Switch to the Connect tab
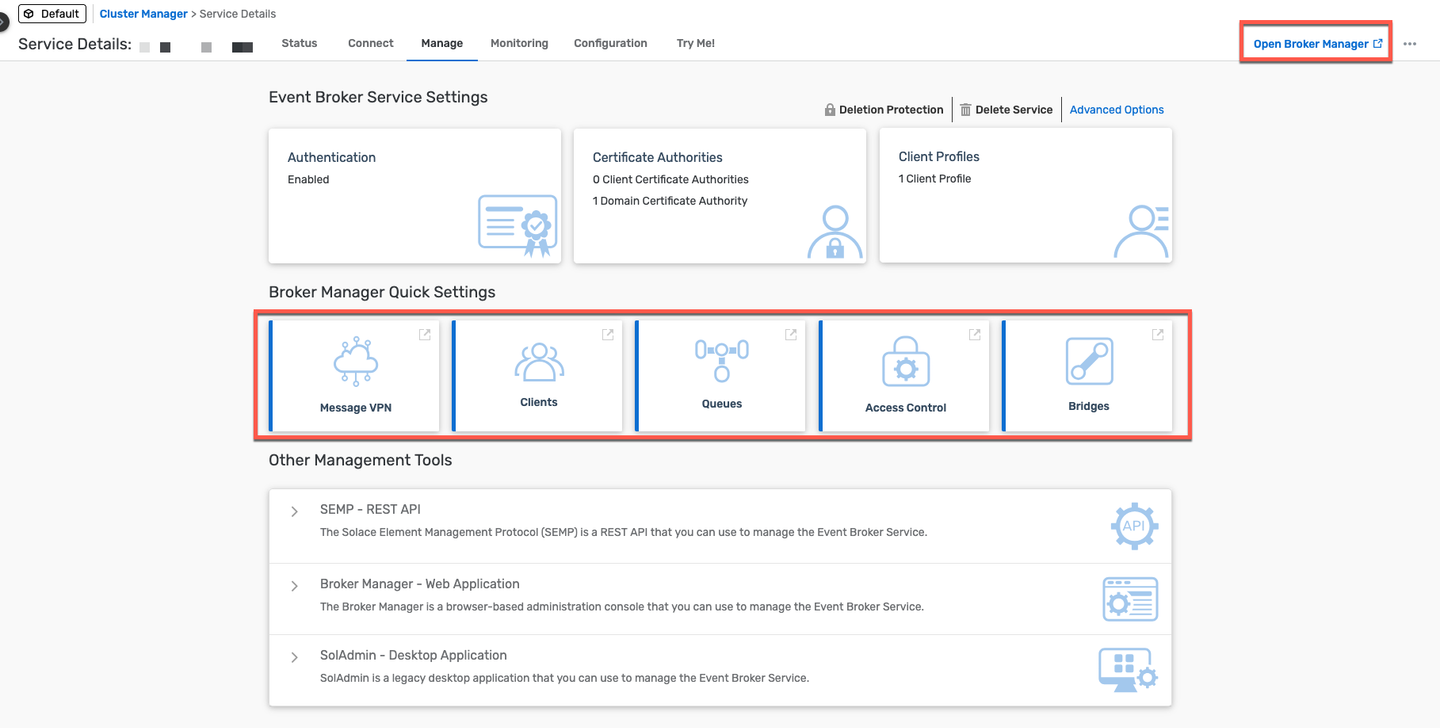 (x=371, y=43)
